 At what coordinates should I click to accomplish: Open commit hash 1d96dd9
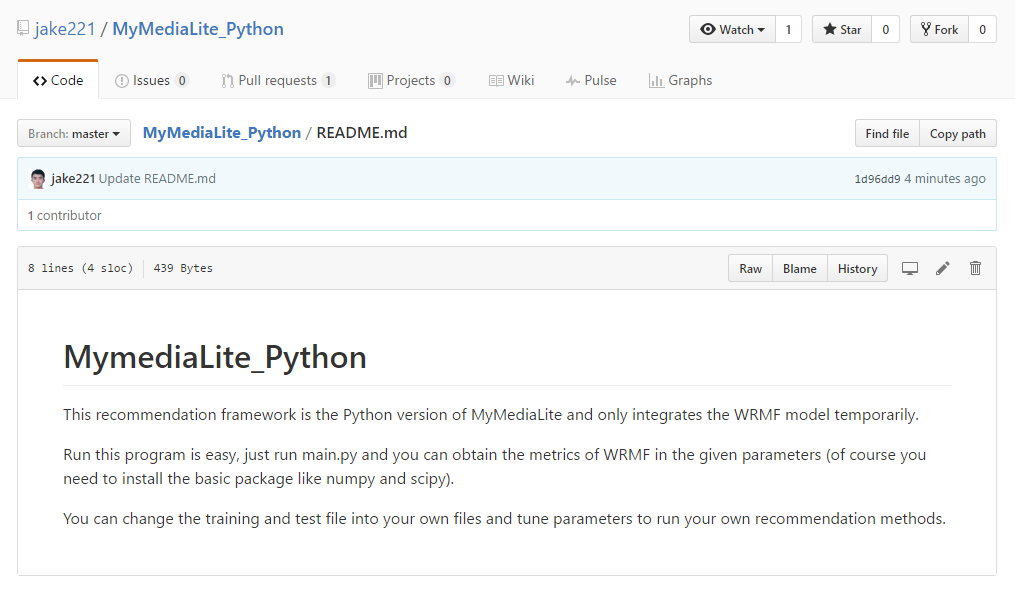pyautogui.click(x=877, y=179)
